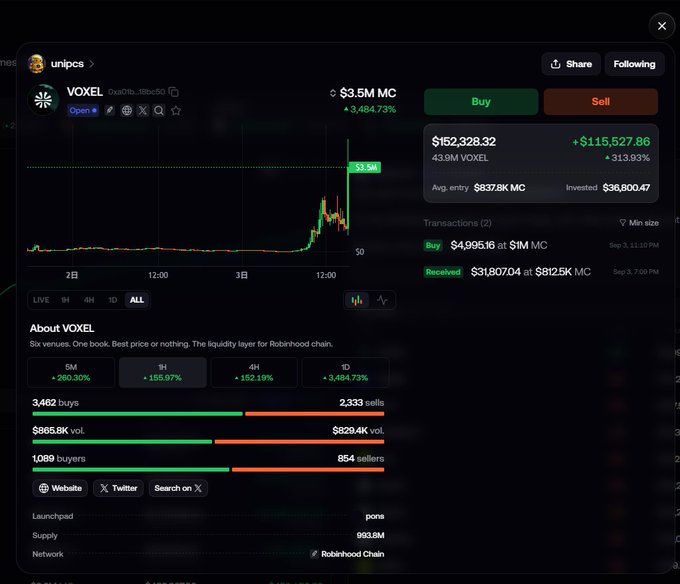680x584 pixels.
Task: Select the 5M 260.30% stats card
Action: [71, 372]
